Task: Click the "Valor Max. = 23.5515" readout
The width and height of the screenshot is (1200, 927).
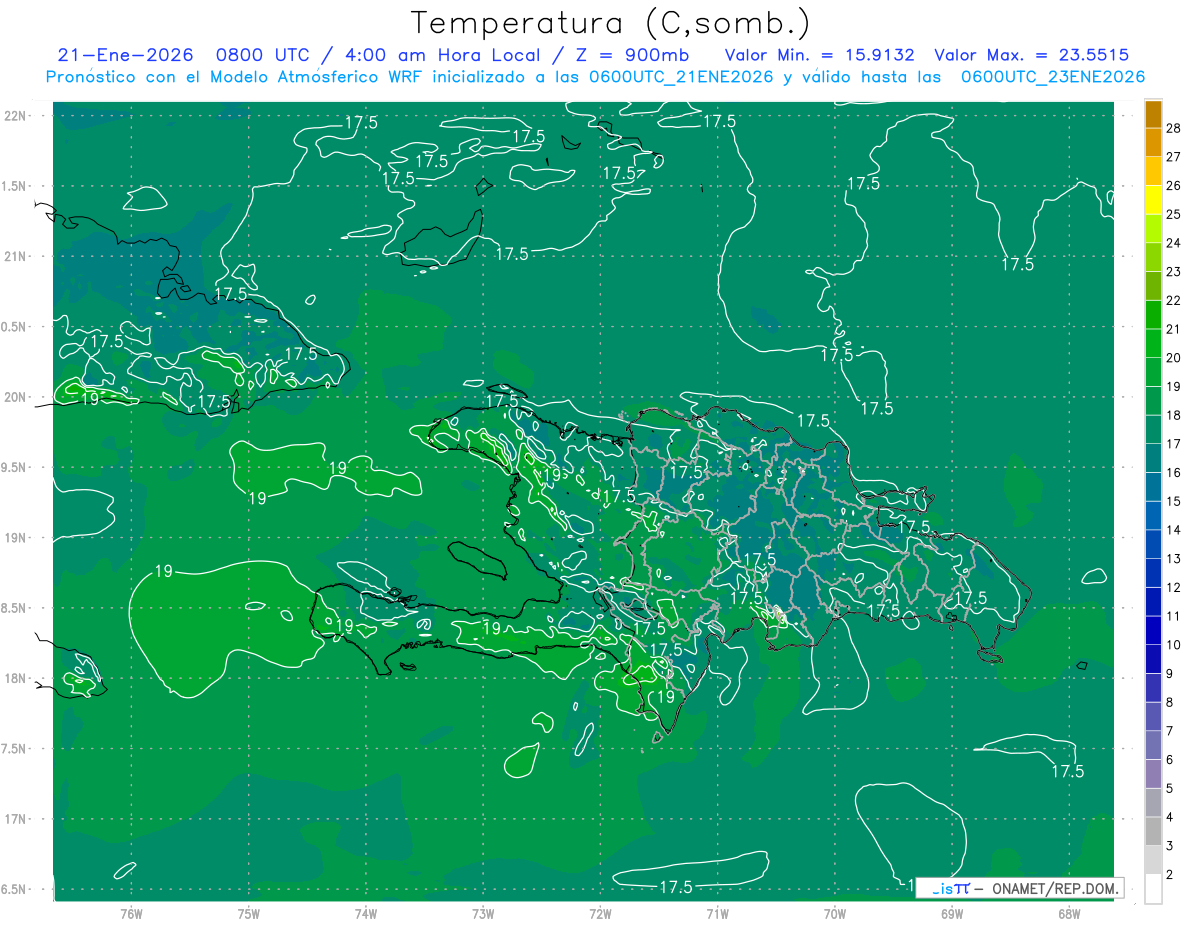Action: [x=1030, y=55]
